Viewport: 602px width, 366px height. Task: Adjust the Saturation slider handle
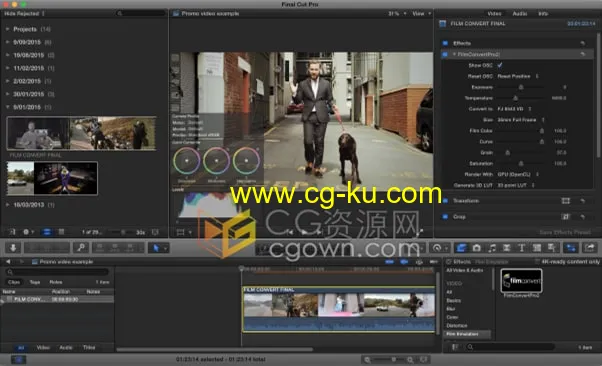pyautogui.click(x=521, y=164)
